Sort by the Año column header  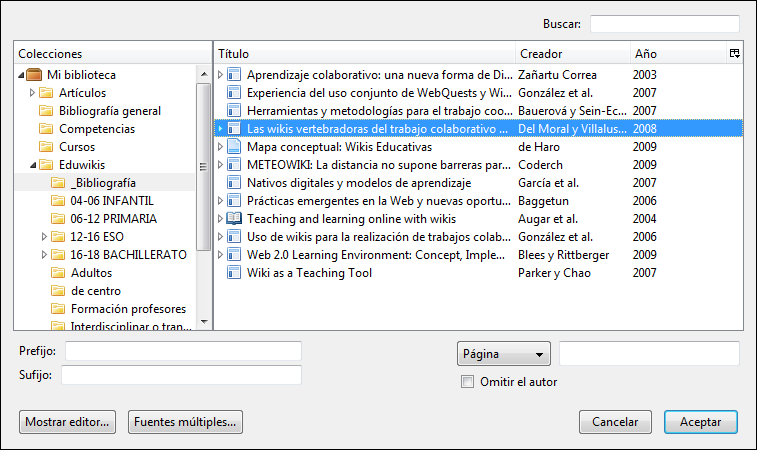(678, 54)
